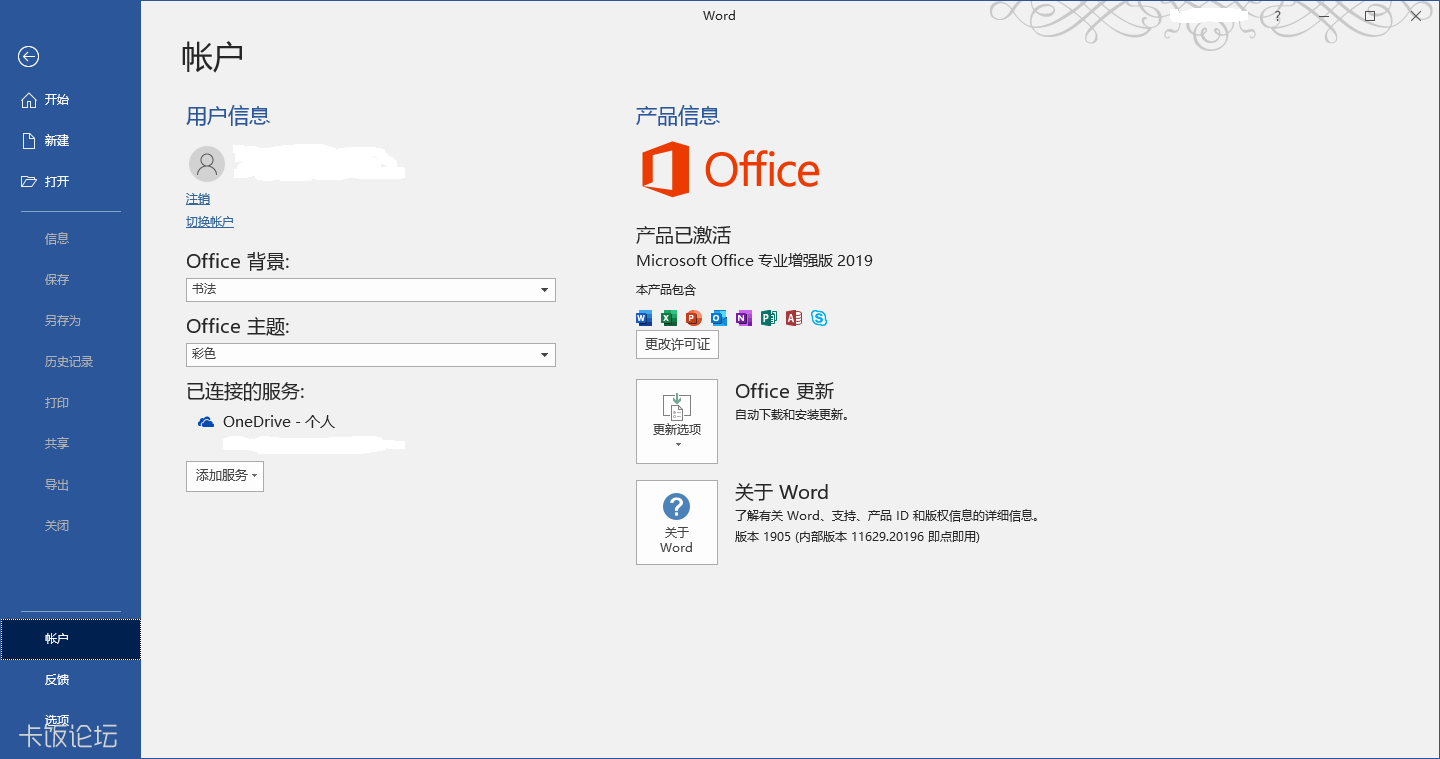Open 历史记录 in the sidebar

[x=70, y=362]
